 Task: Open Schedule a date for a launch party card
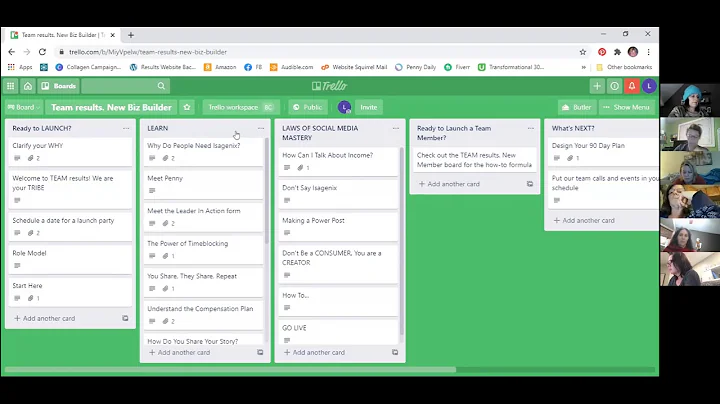coord(70,226)
